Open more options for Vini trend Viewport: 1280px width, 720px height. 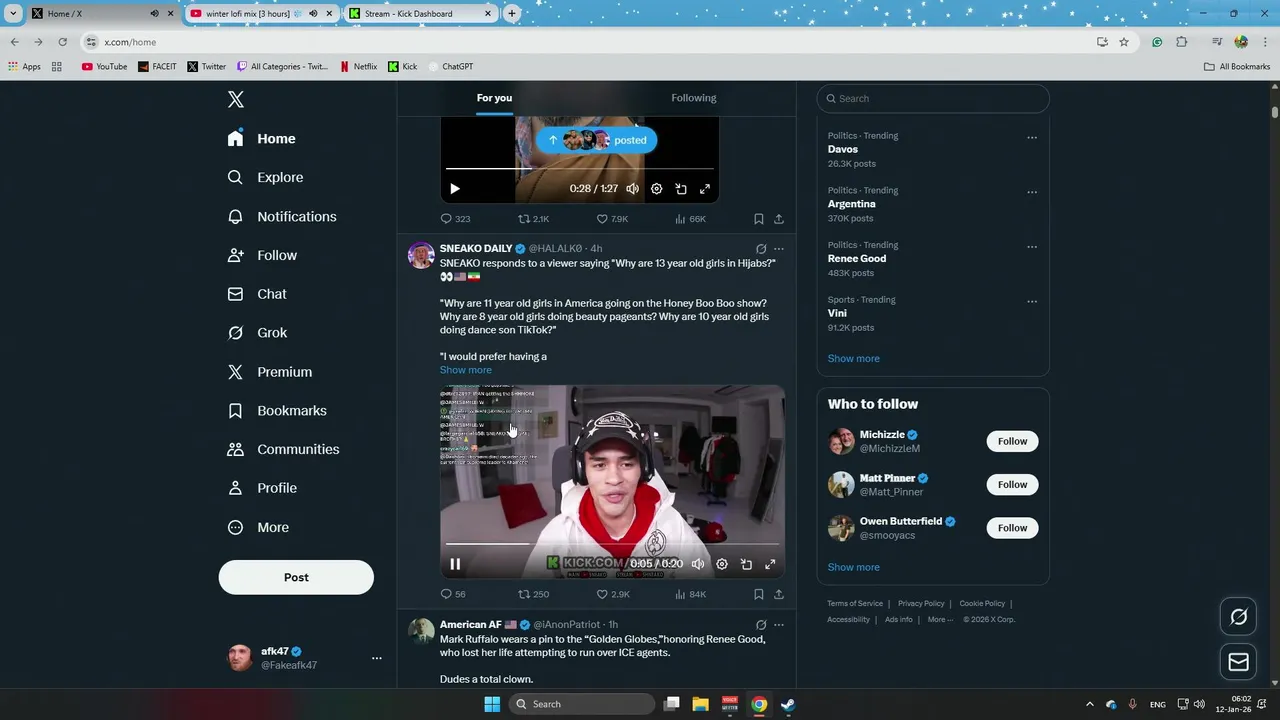click(x=1032, y=301)
